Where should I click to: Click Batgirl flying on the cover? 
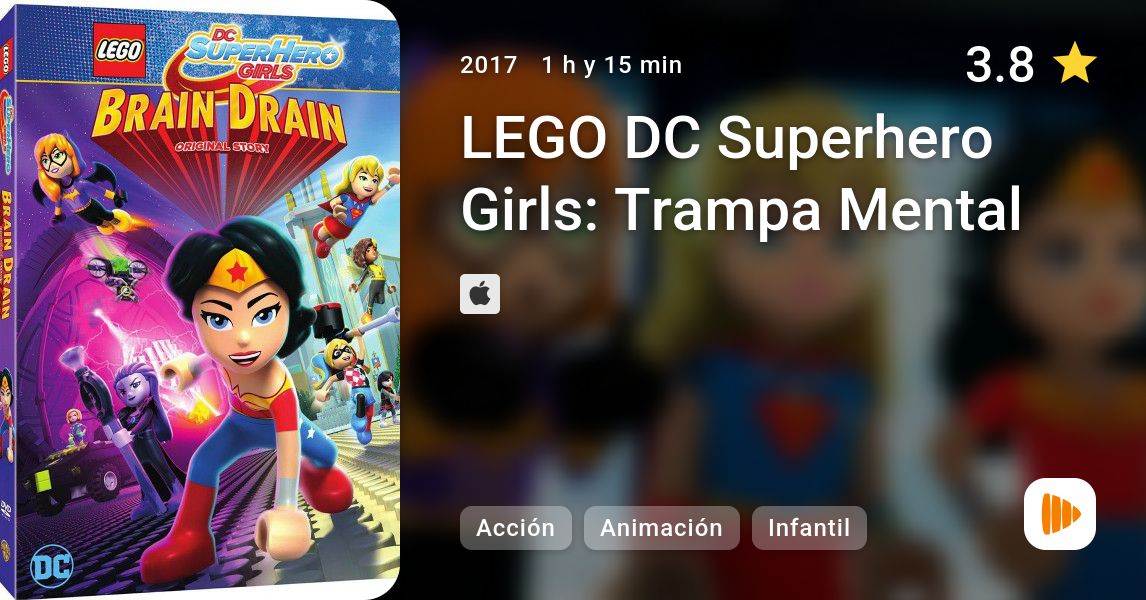75,181
